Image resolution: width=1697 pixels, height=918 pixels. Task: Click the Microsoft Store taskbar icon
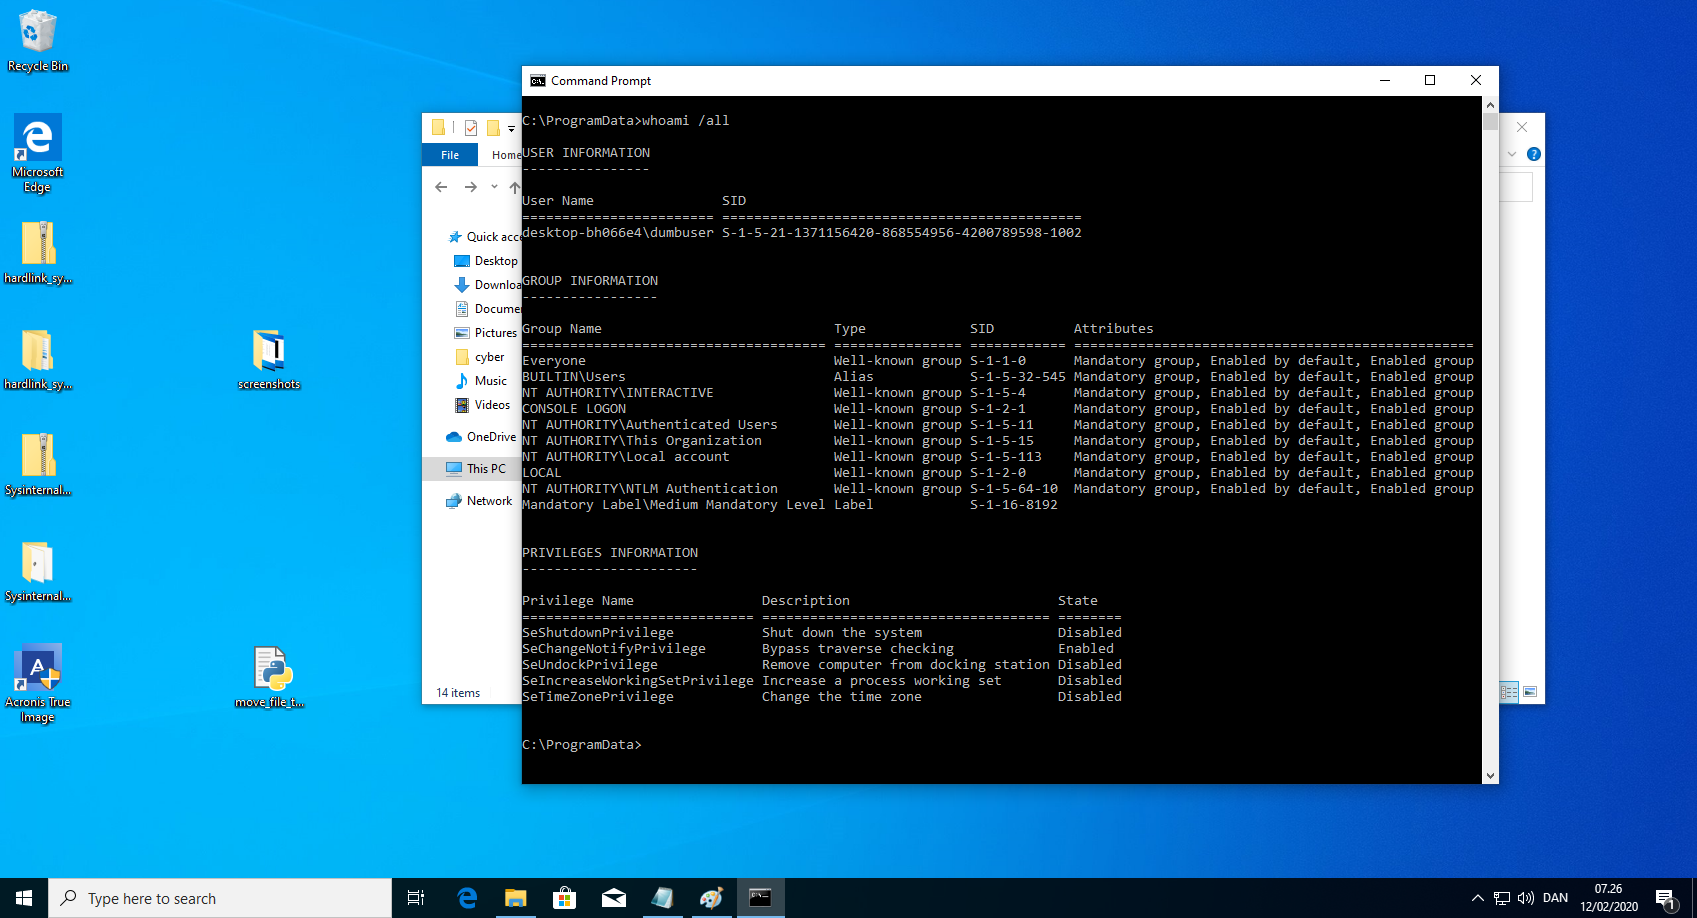(x=564, y=898)
